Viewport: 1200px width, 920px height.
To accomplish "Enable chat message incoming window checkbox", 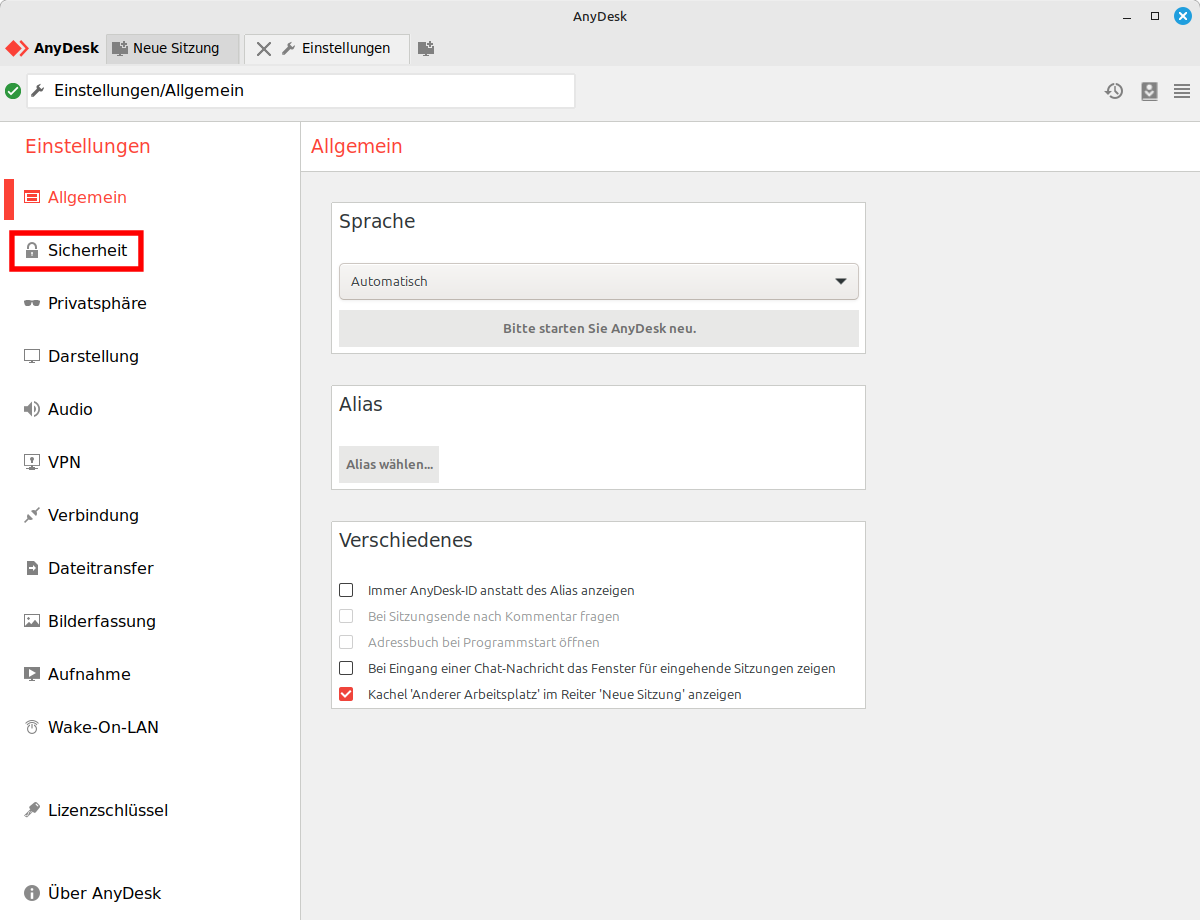I will pyautogui.click(x=346, y=668).
